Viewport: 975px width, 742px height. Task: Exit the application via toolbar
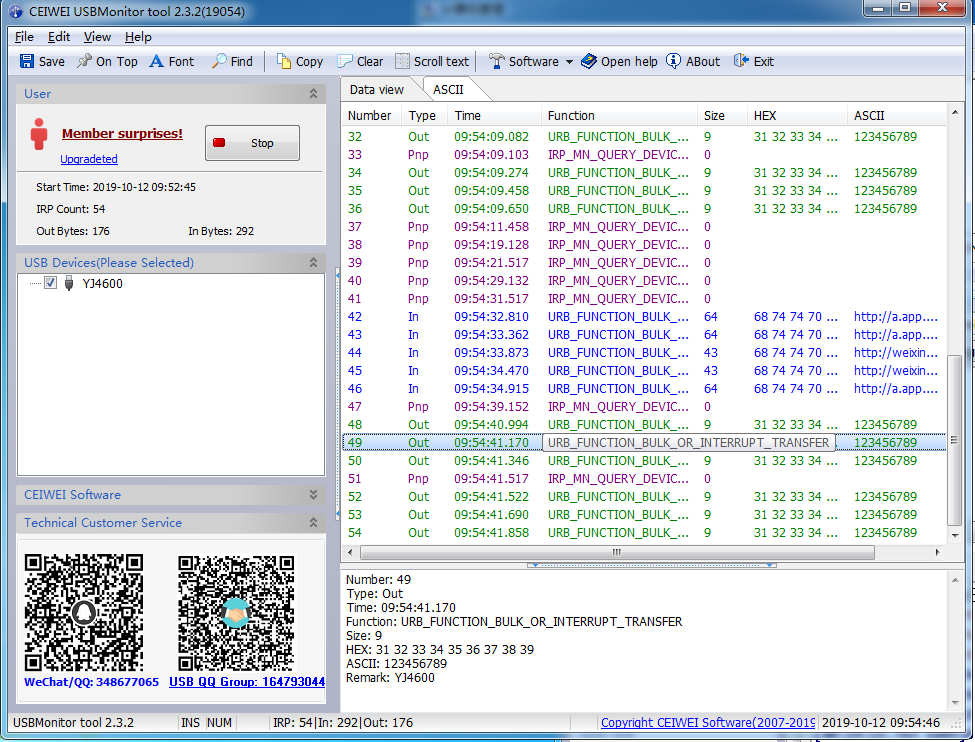click(754, 61)
